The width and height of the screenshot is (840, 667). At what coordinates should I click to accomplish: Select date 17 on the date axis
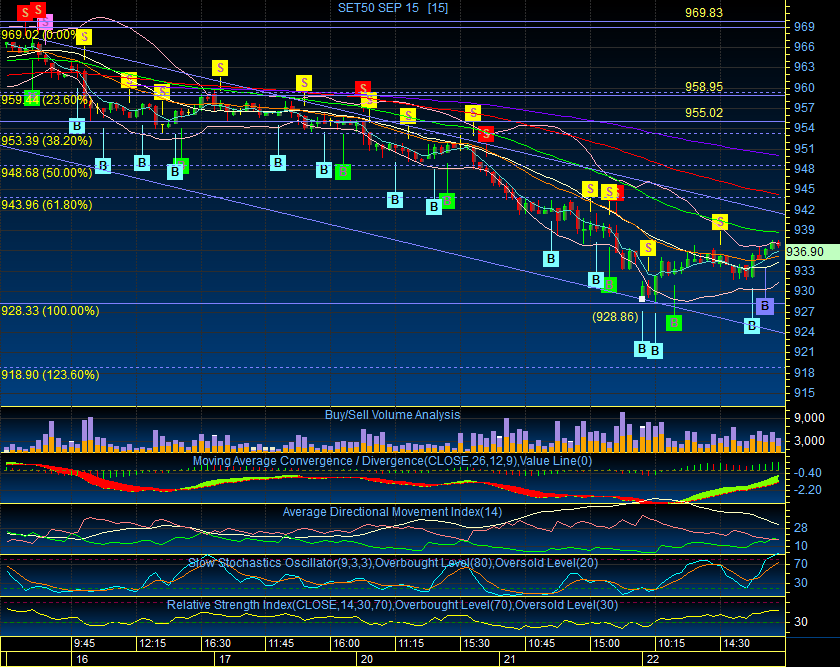coord(225,659)
